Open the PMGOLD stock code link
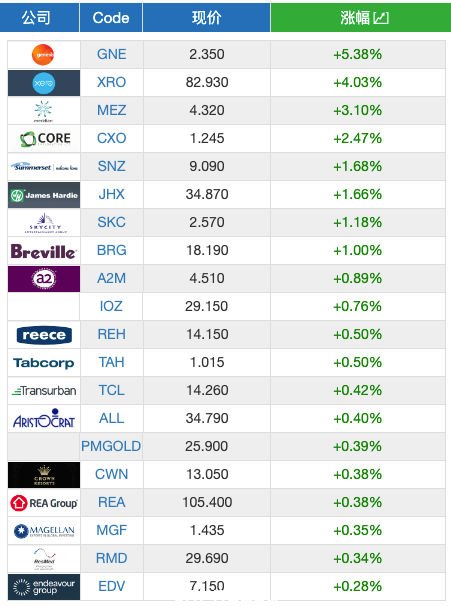Screen dimensions: 451x606 point(111,446)
